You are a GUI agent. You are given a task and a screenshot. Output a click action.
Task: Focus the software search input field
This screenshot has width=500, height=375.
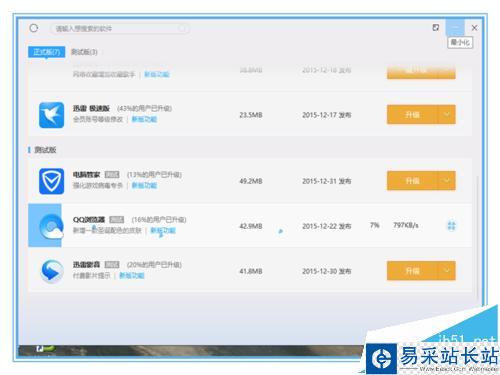pyautogui.click(x=120, y=29)
